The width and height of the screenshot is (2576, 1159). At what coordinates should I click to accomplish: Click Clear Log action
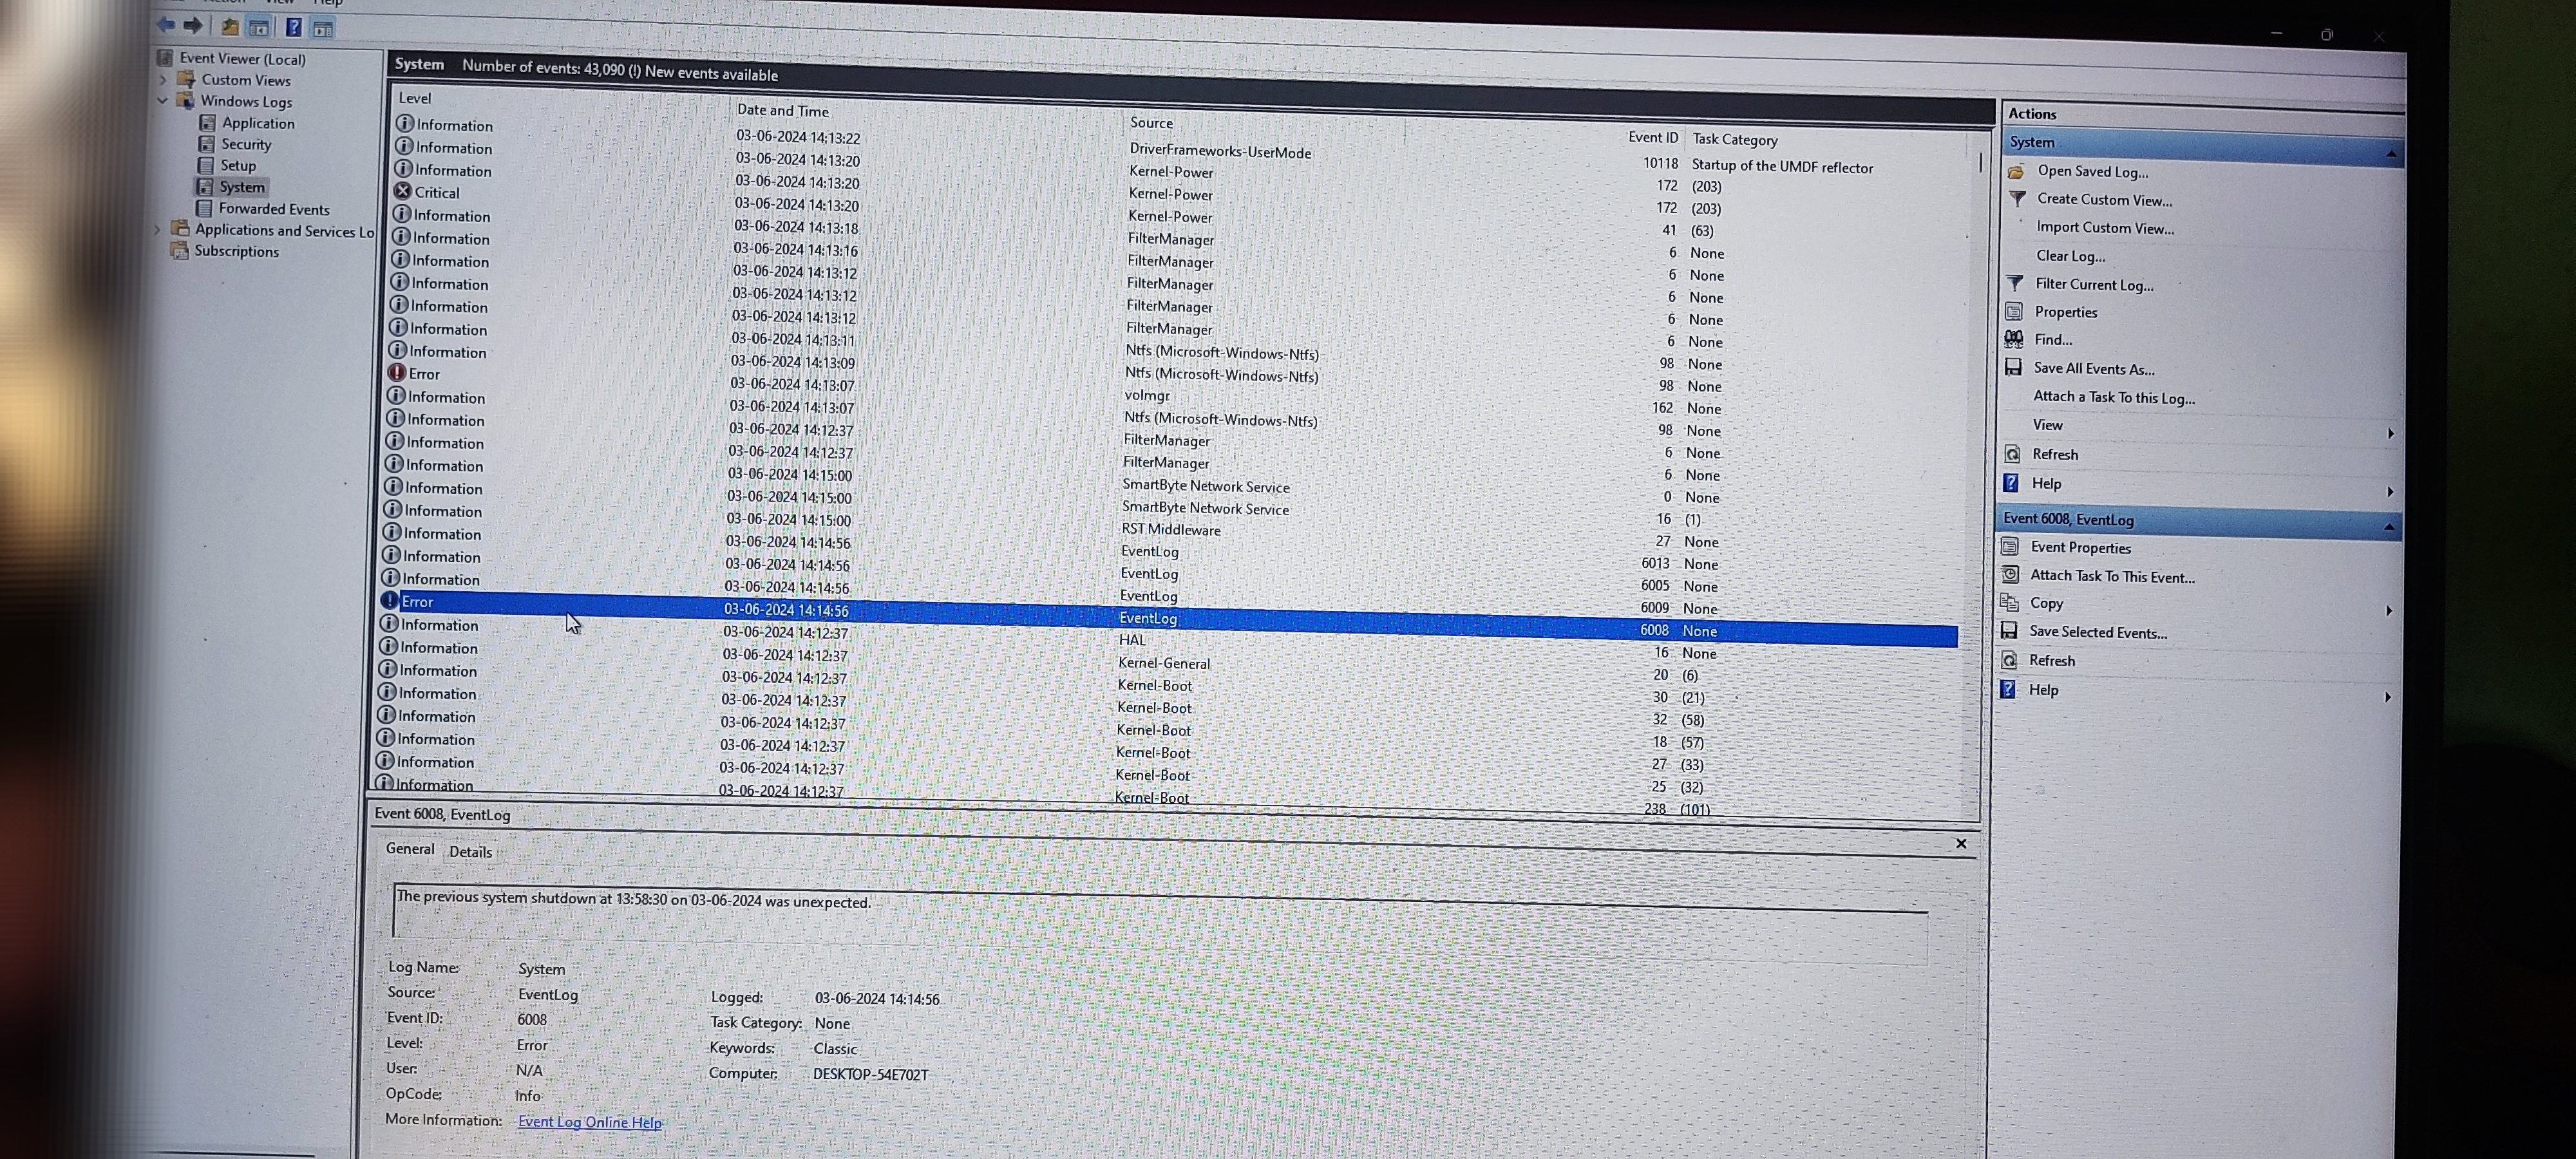[x=2070, y=256]
